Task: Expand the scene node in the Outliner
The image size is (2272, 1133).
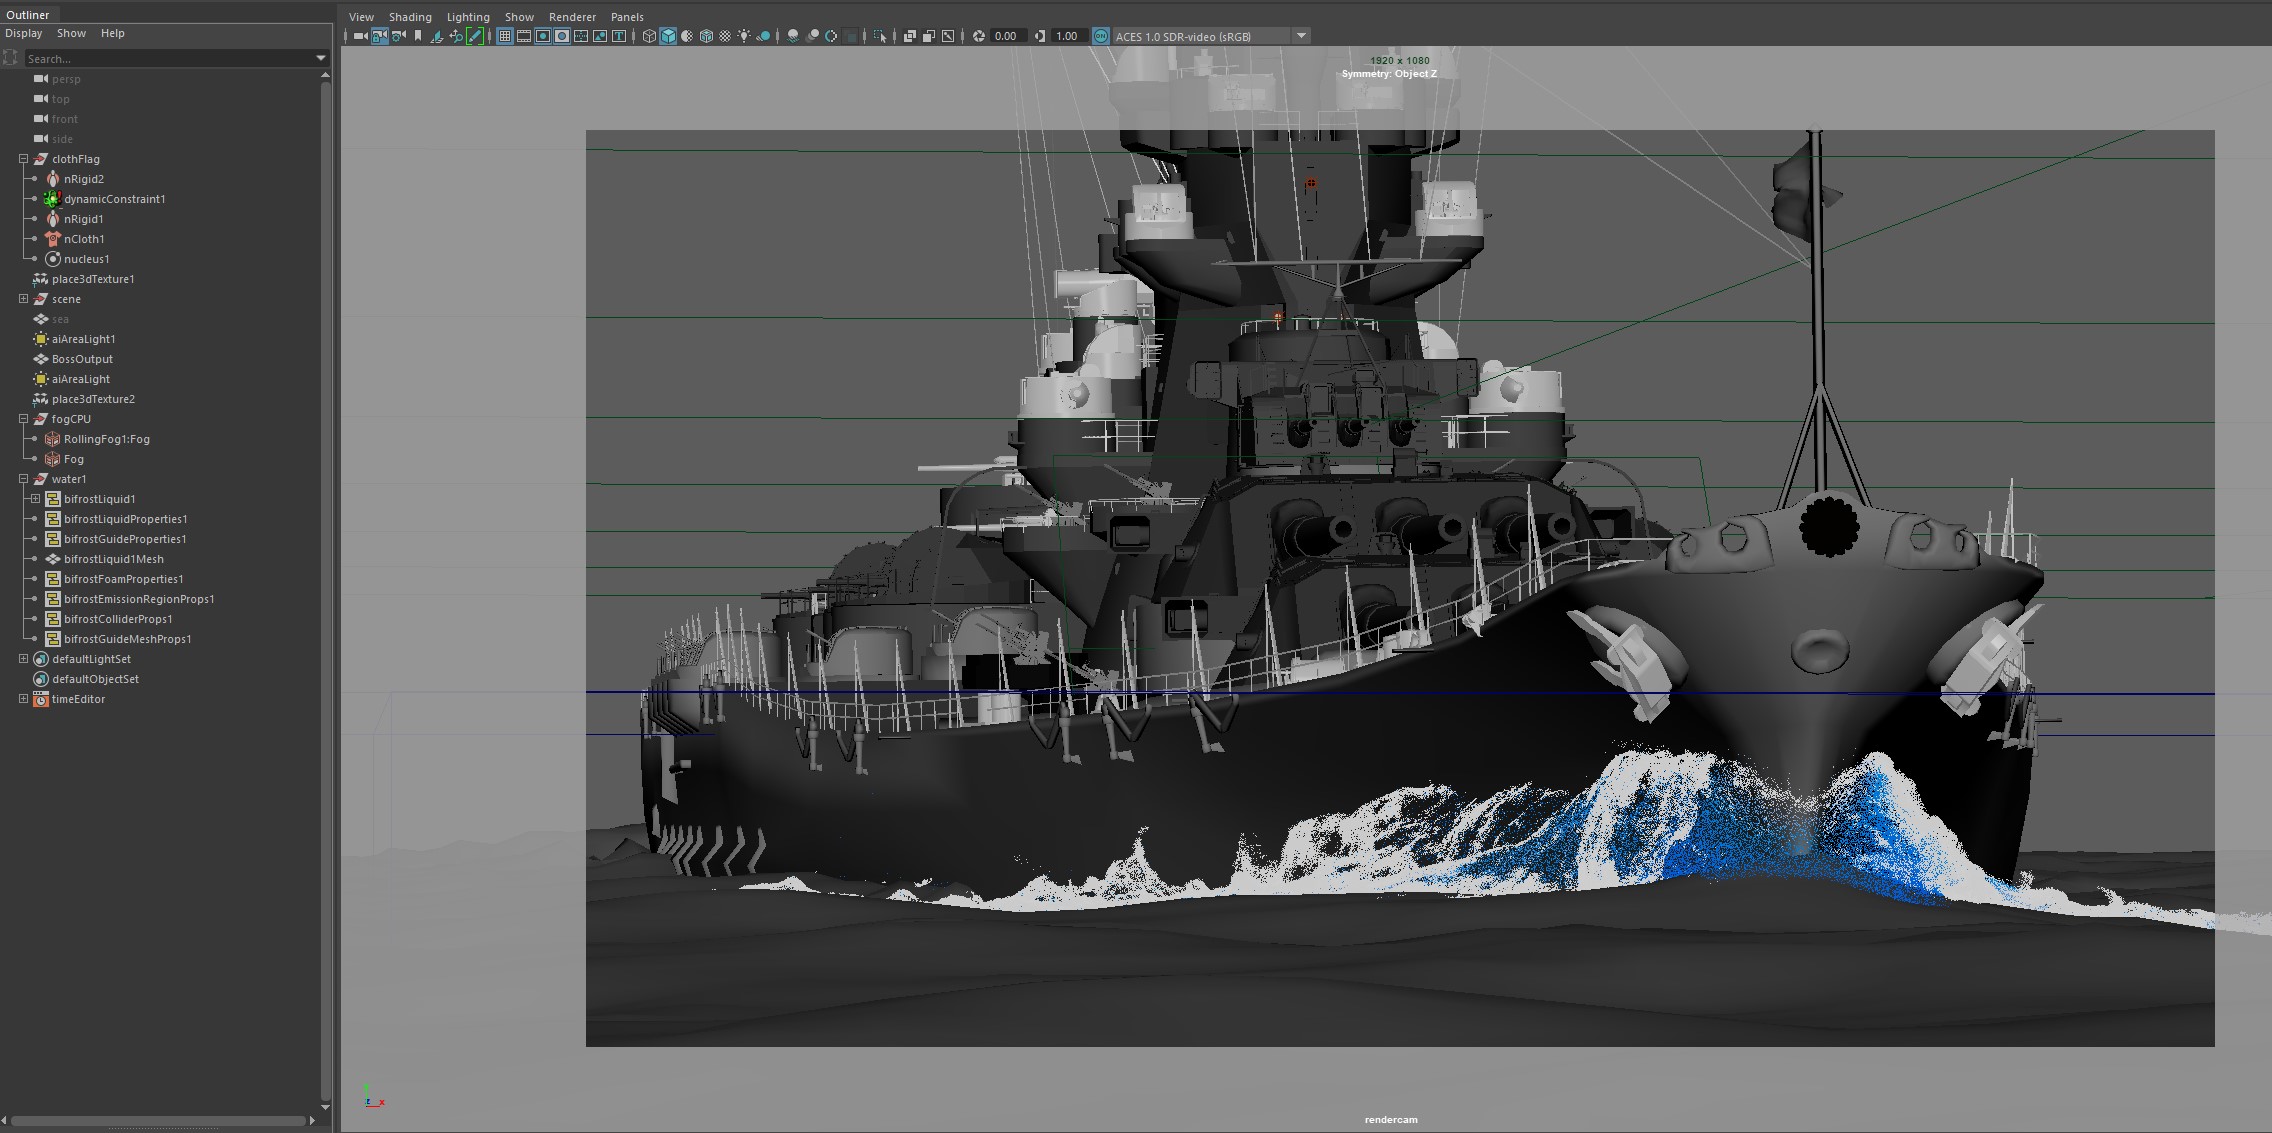Action: point(23,299)
